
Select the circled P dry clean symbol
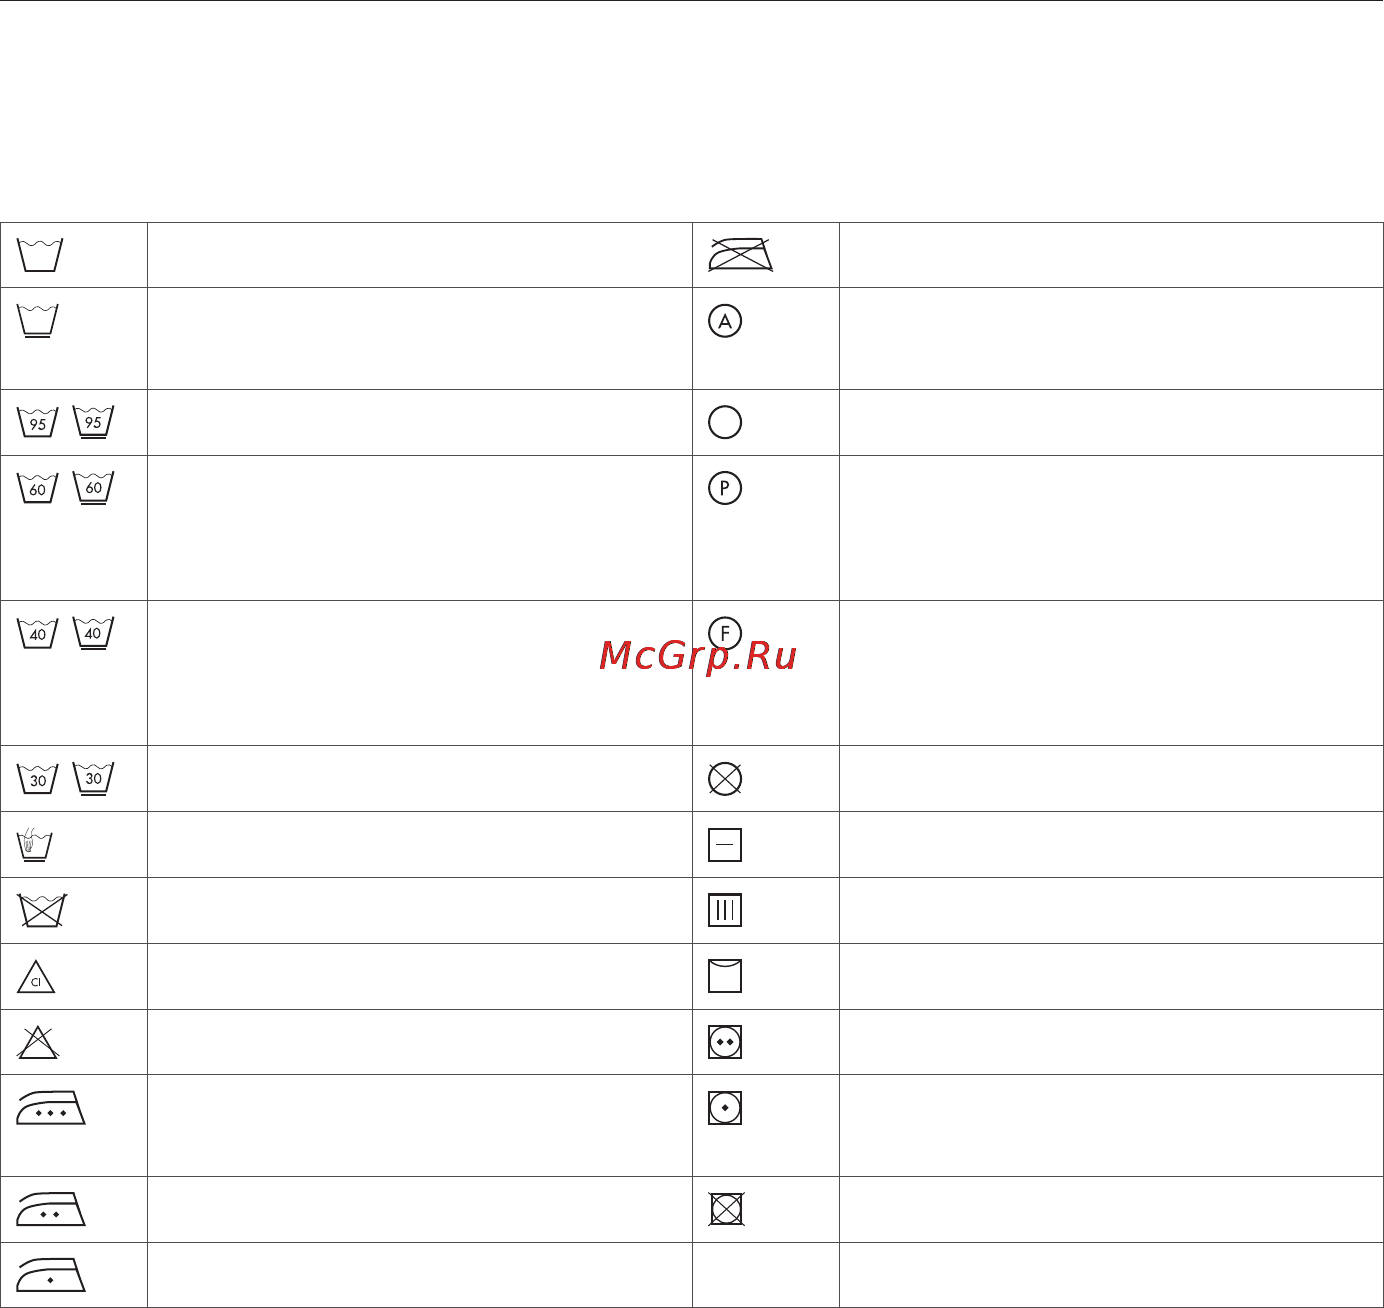pos(725,488)
